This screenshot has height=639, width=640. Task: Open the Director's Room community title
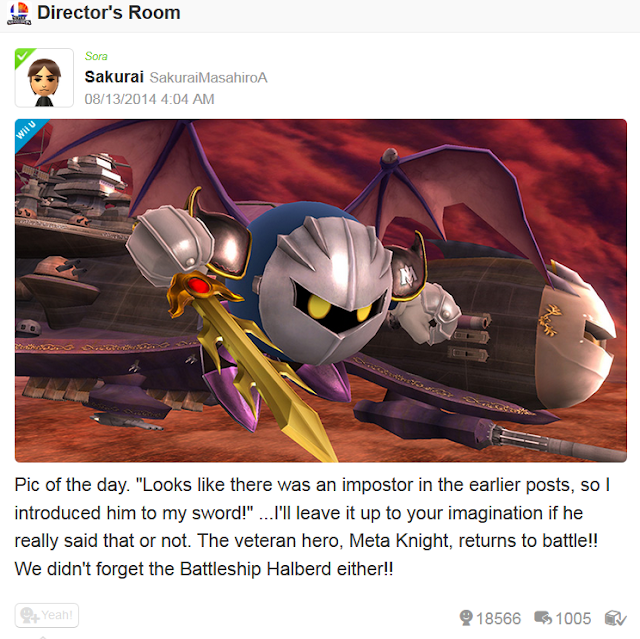(x=109, y=13)
